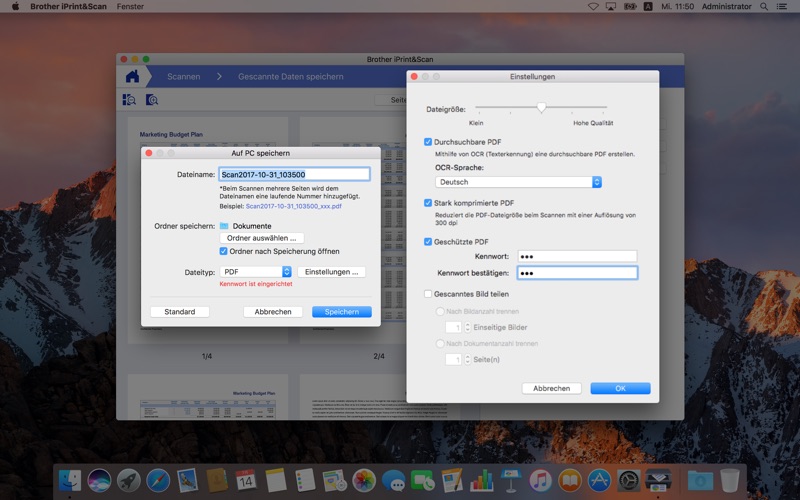Click Scannen breadcrumb in iPrint&Scan window
Viewport: 800px width, 500px height.
(184, 77)
